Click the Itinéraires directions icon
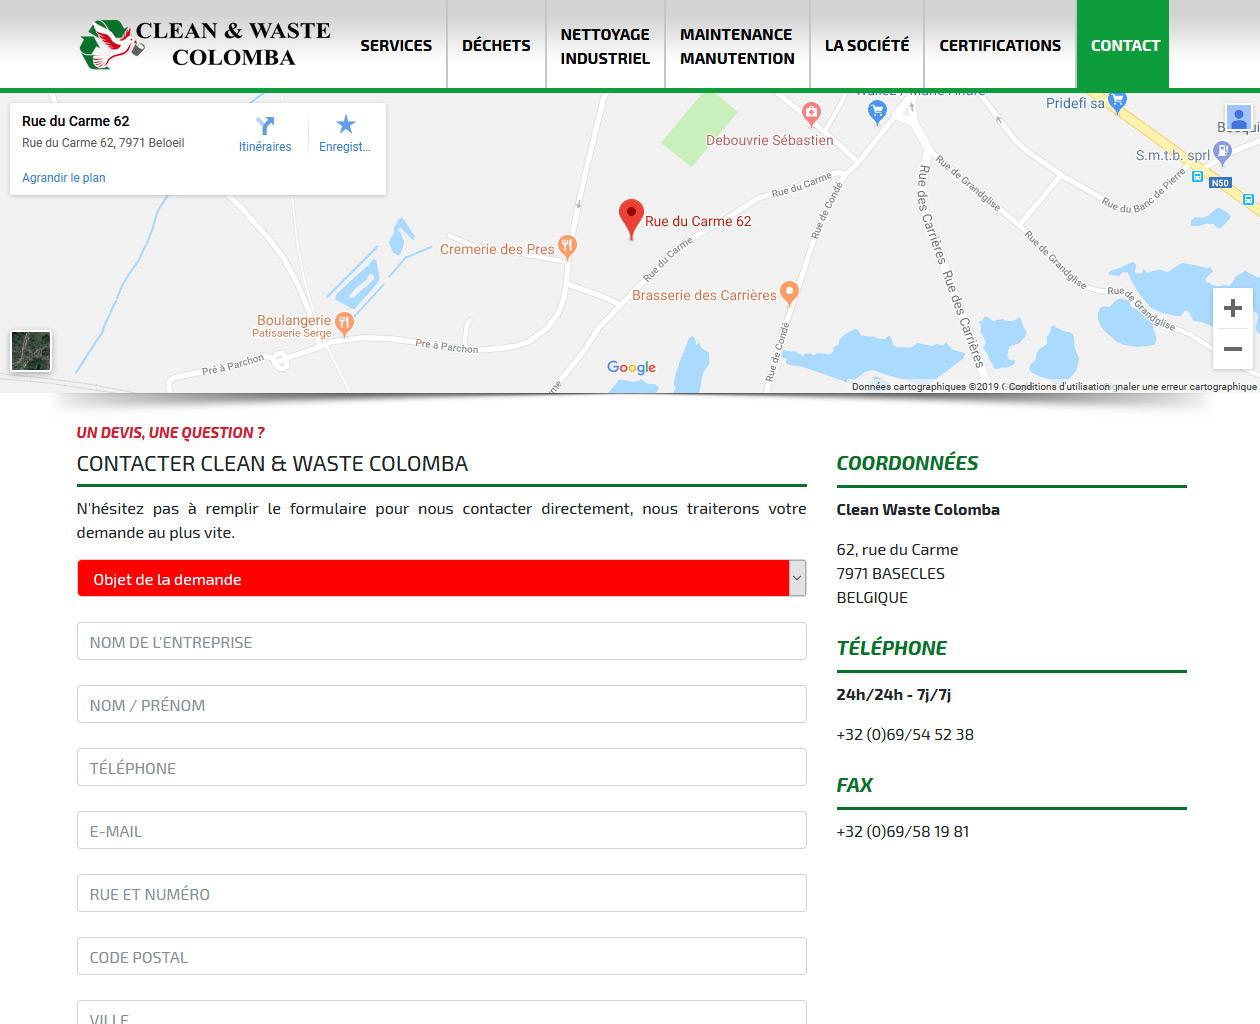1260x1024 pixels. (265, 126)
